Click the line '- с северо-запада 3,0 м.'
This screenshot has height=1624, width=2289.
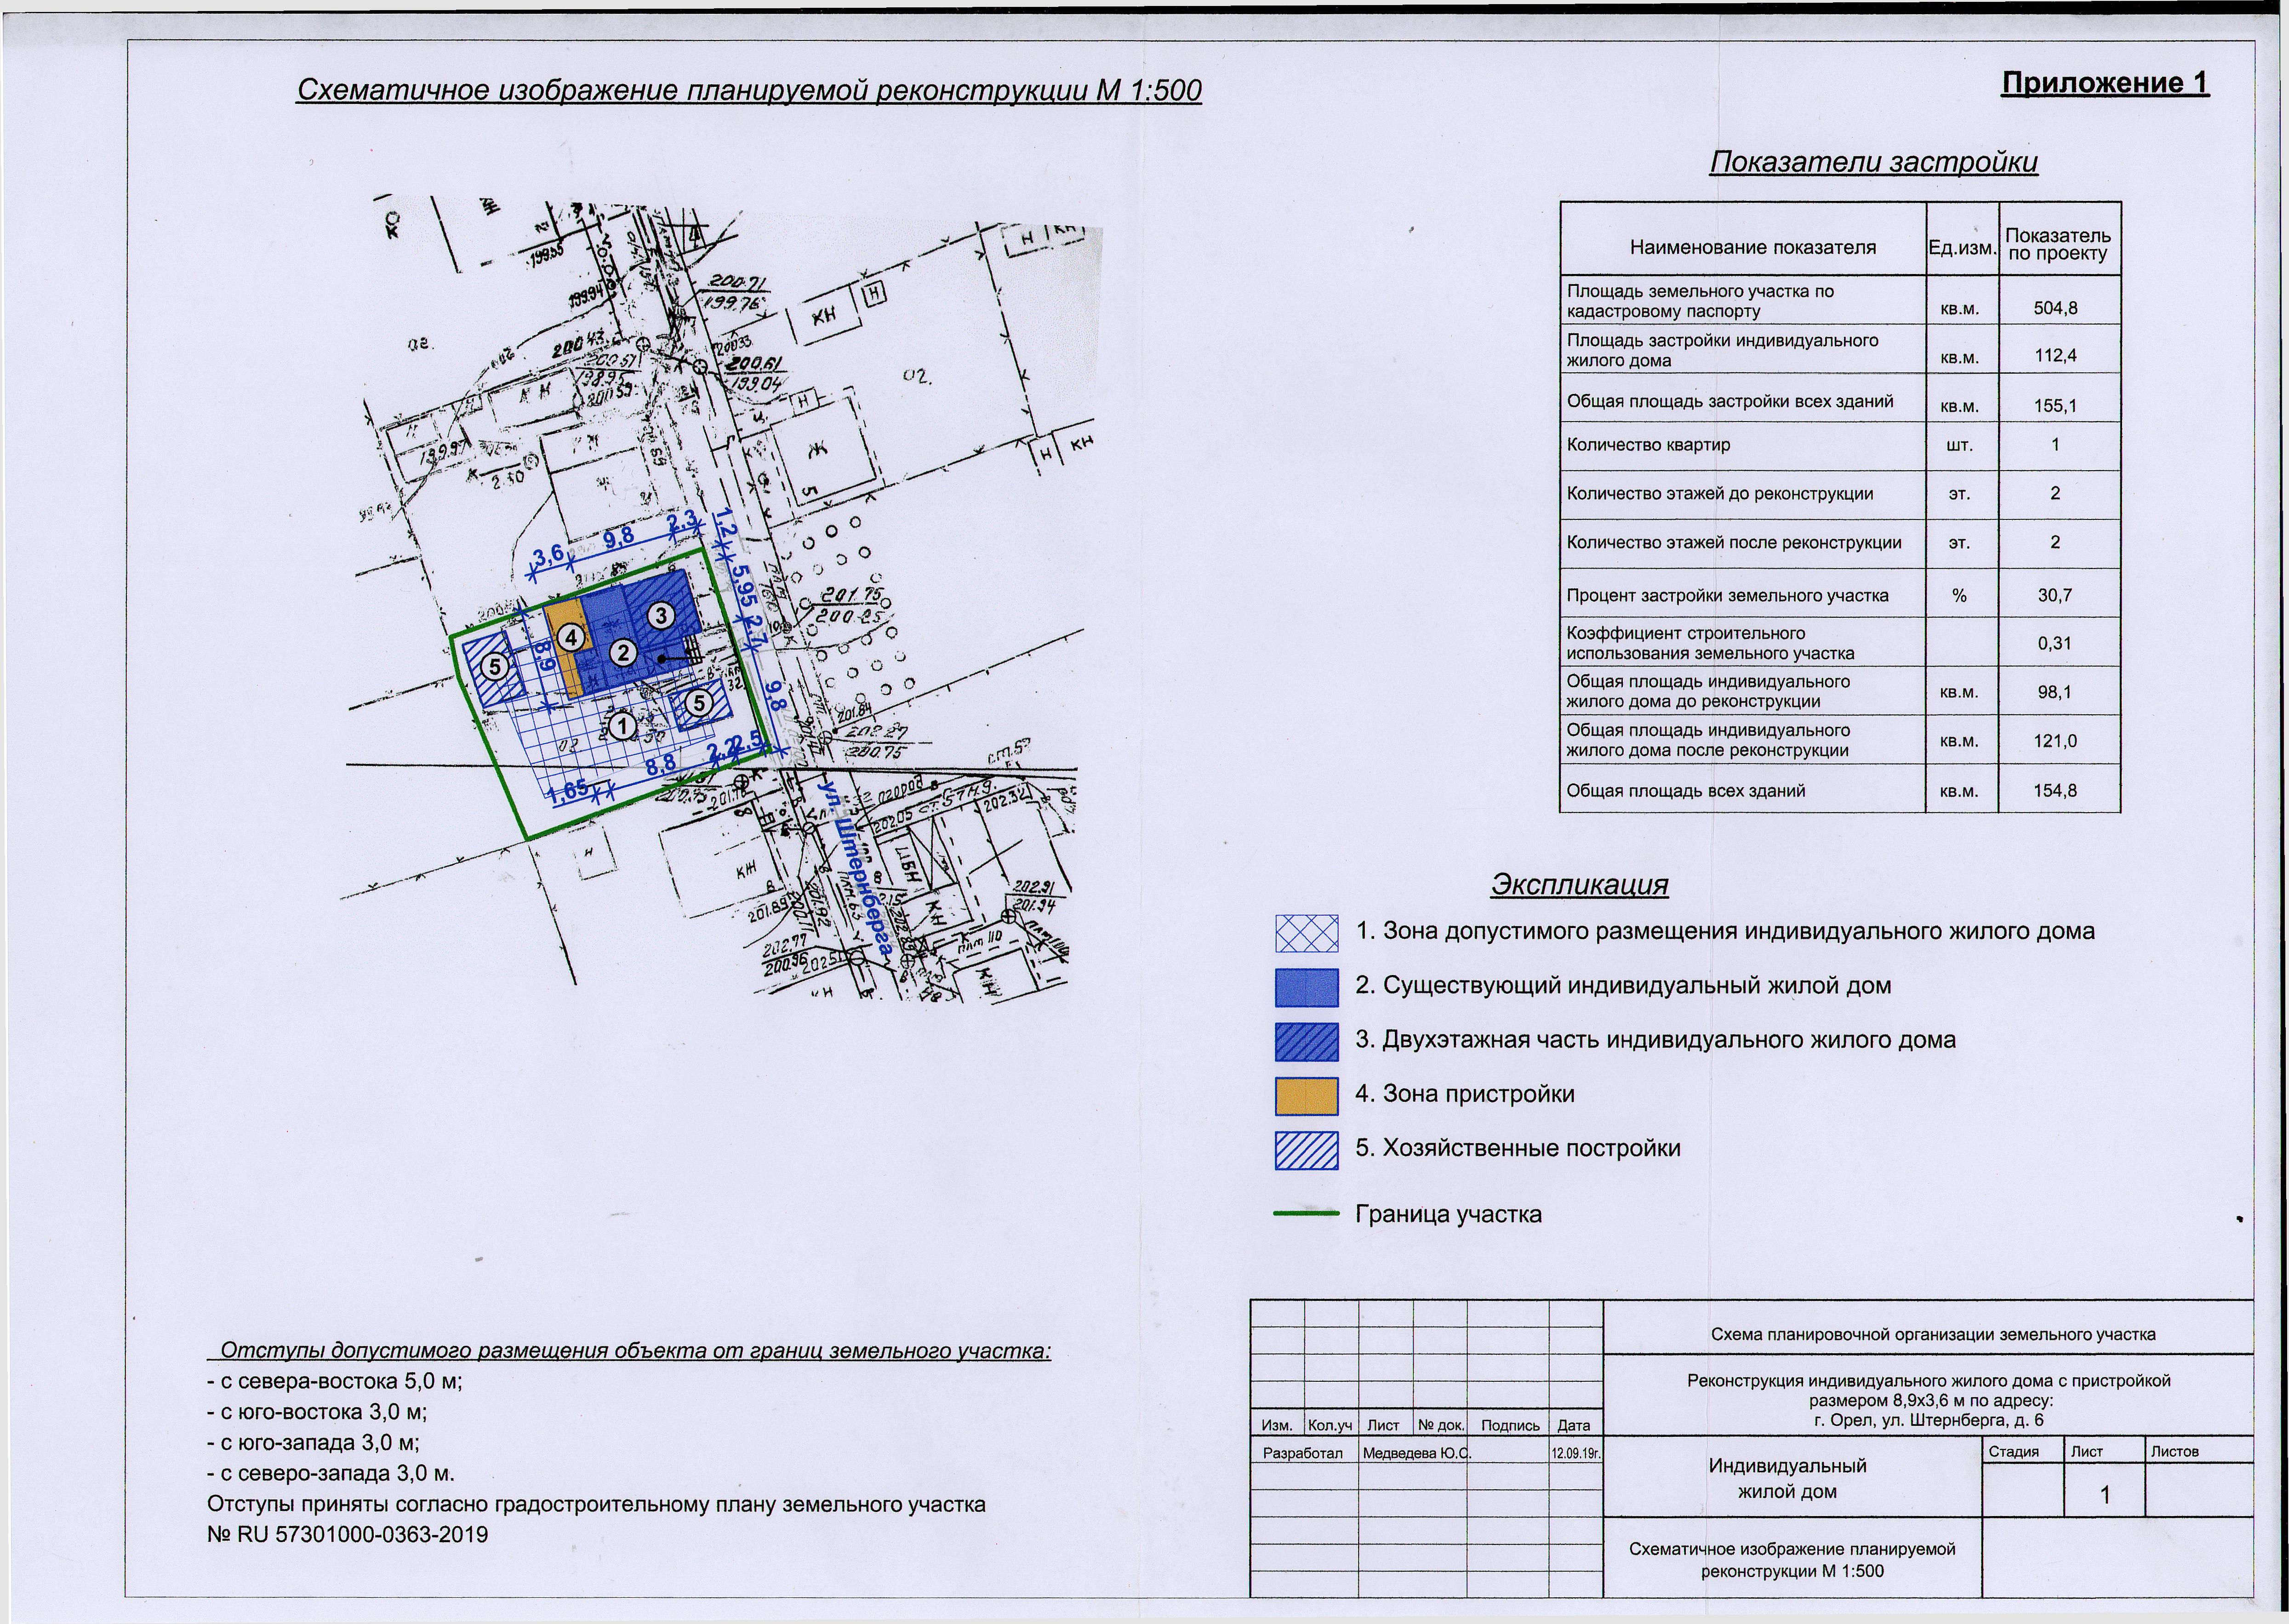coord(330,1474)
